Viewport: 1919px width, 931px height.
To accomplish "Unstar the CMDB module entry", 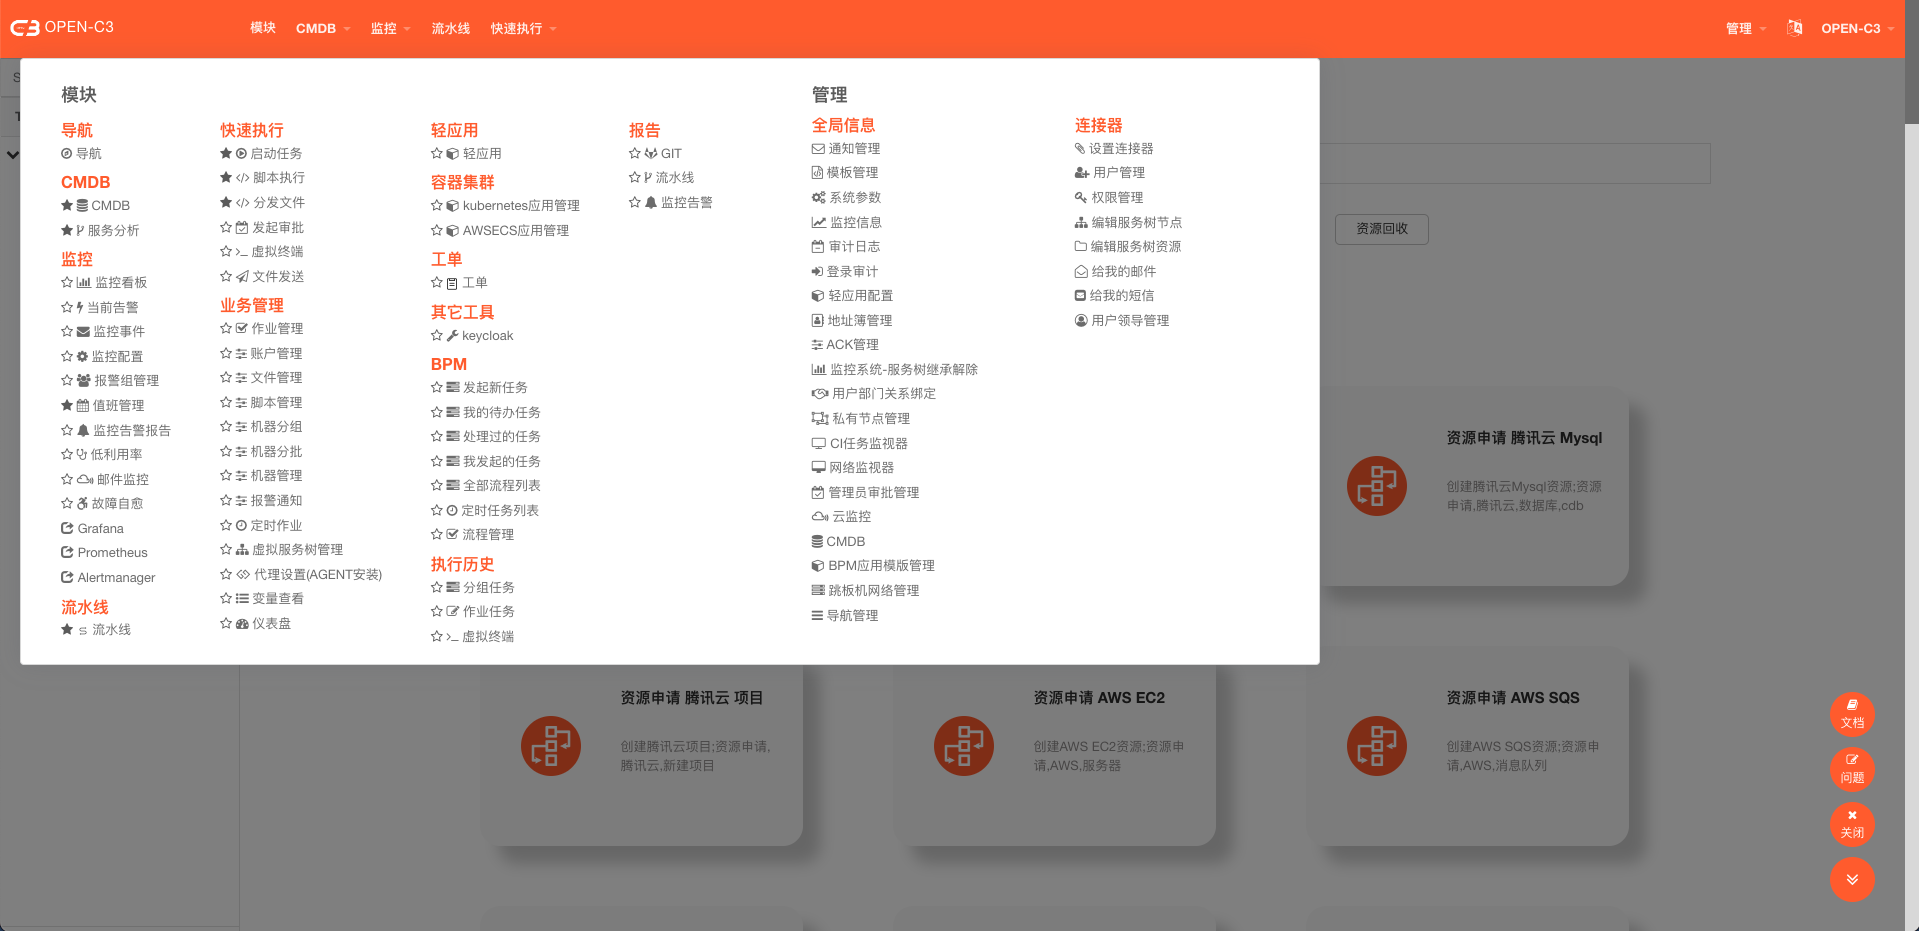I will click(x=67, y=205).
